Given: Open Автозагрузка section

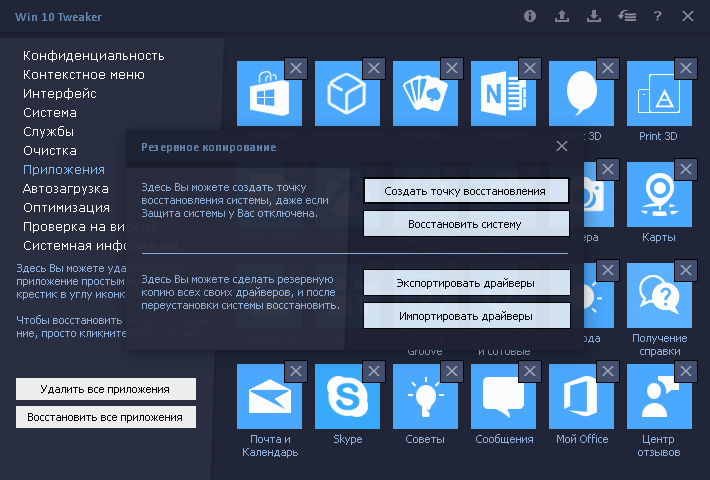Looking at the screenshot, I should [x=66, y=189].
